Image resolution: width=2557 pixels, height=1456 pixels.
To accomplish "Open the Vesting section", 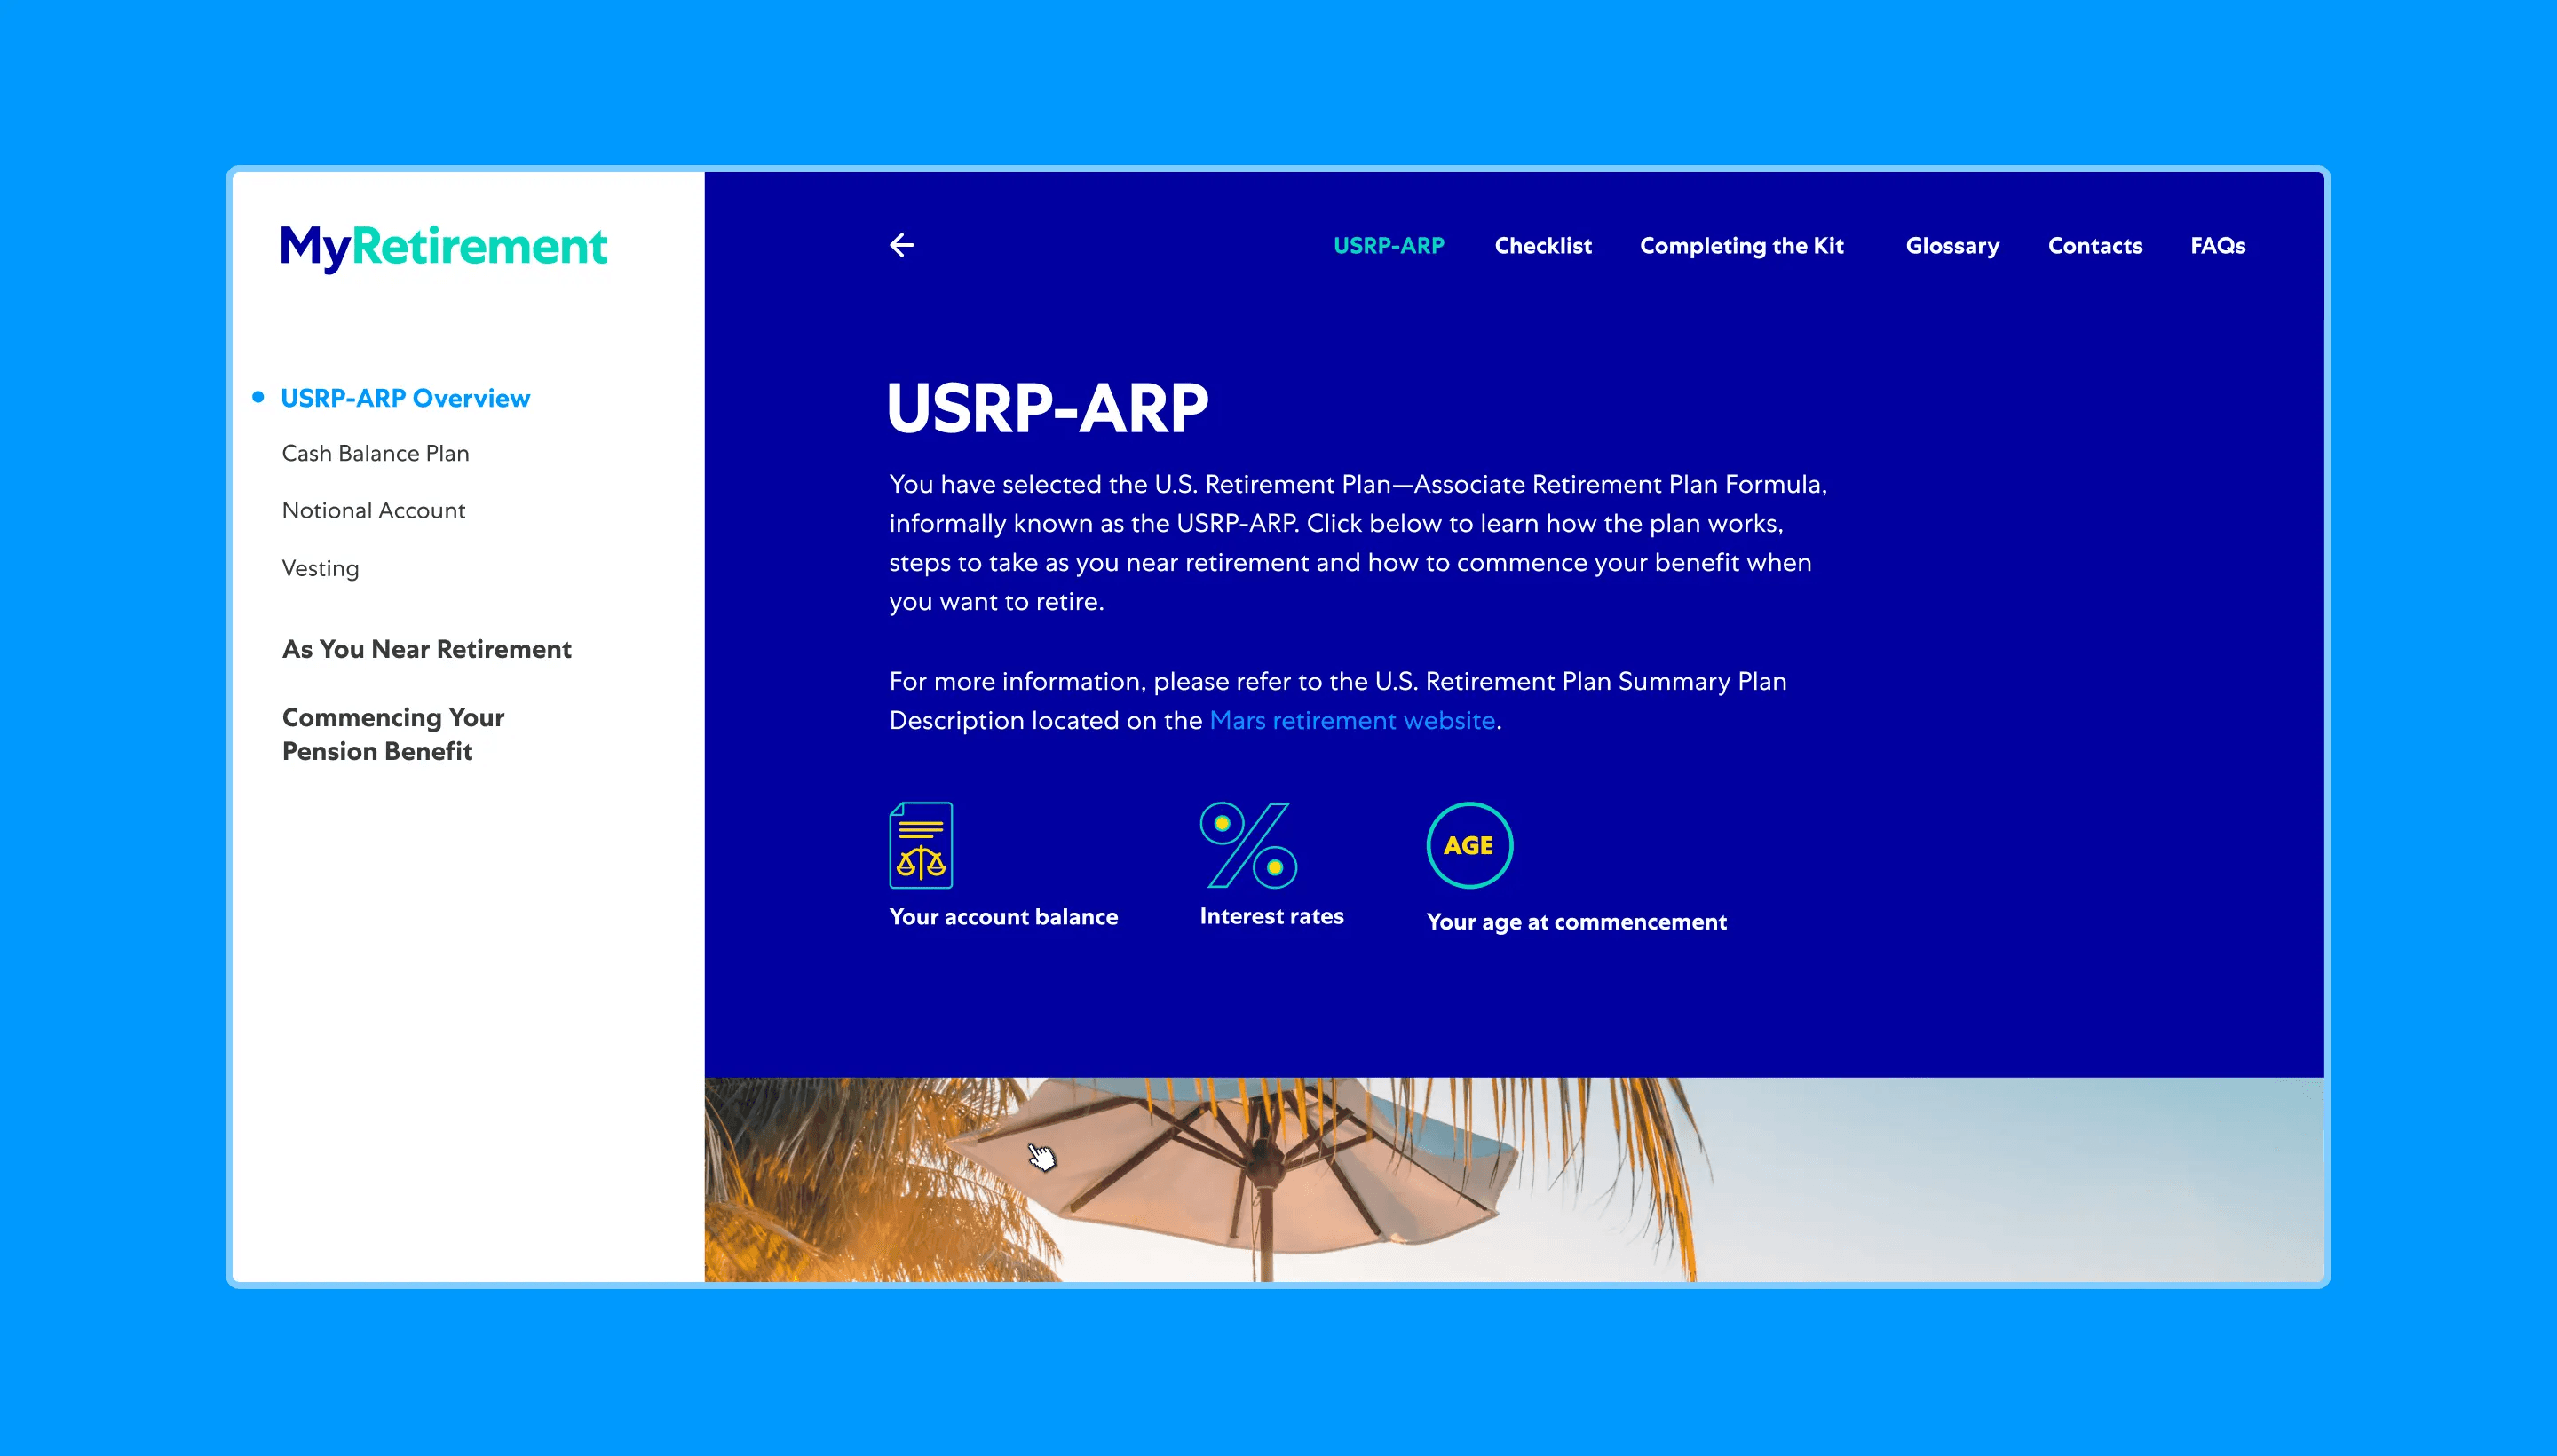I will 320,569.
